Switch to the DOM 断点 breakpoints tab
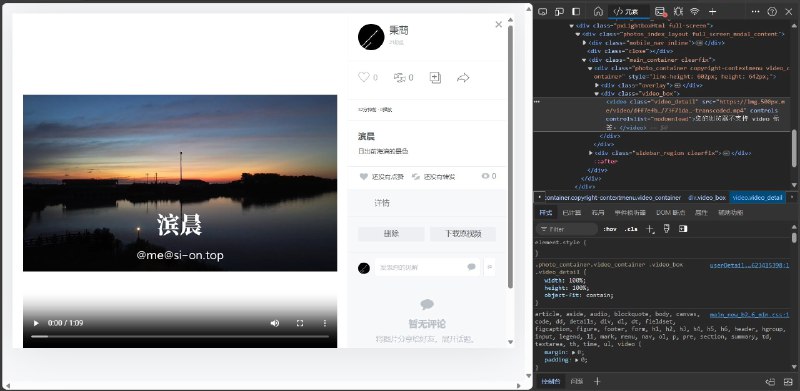The height and width of the screenshot is (391, 800). pyautogui.click(x=670, y=212)
